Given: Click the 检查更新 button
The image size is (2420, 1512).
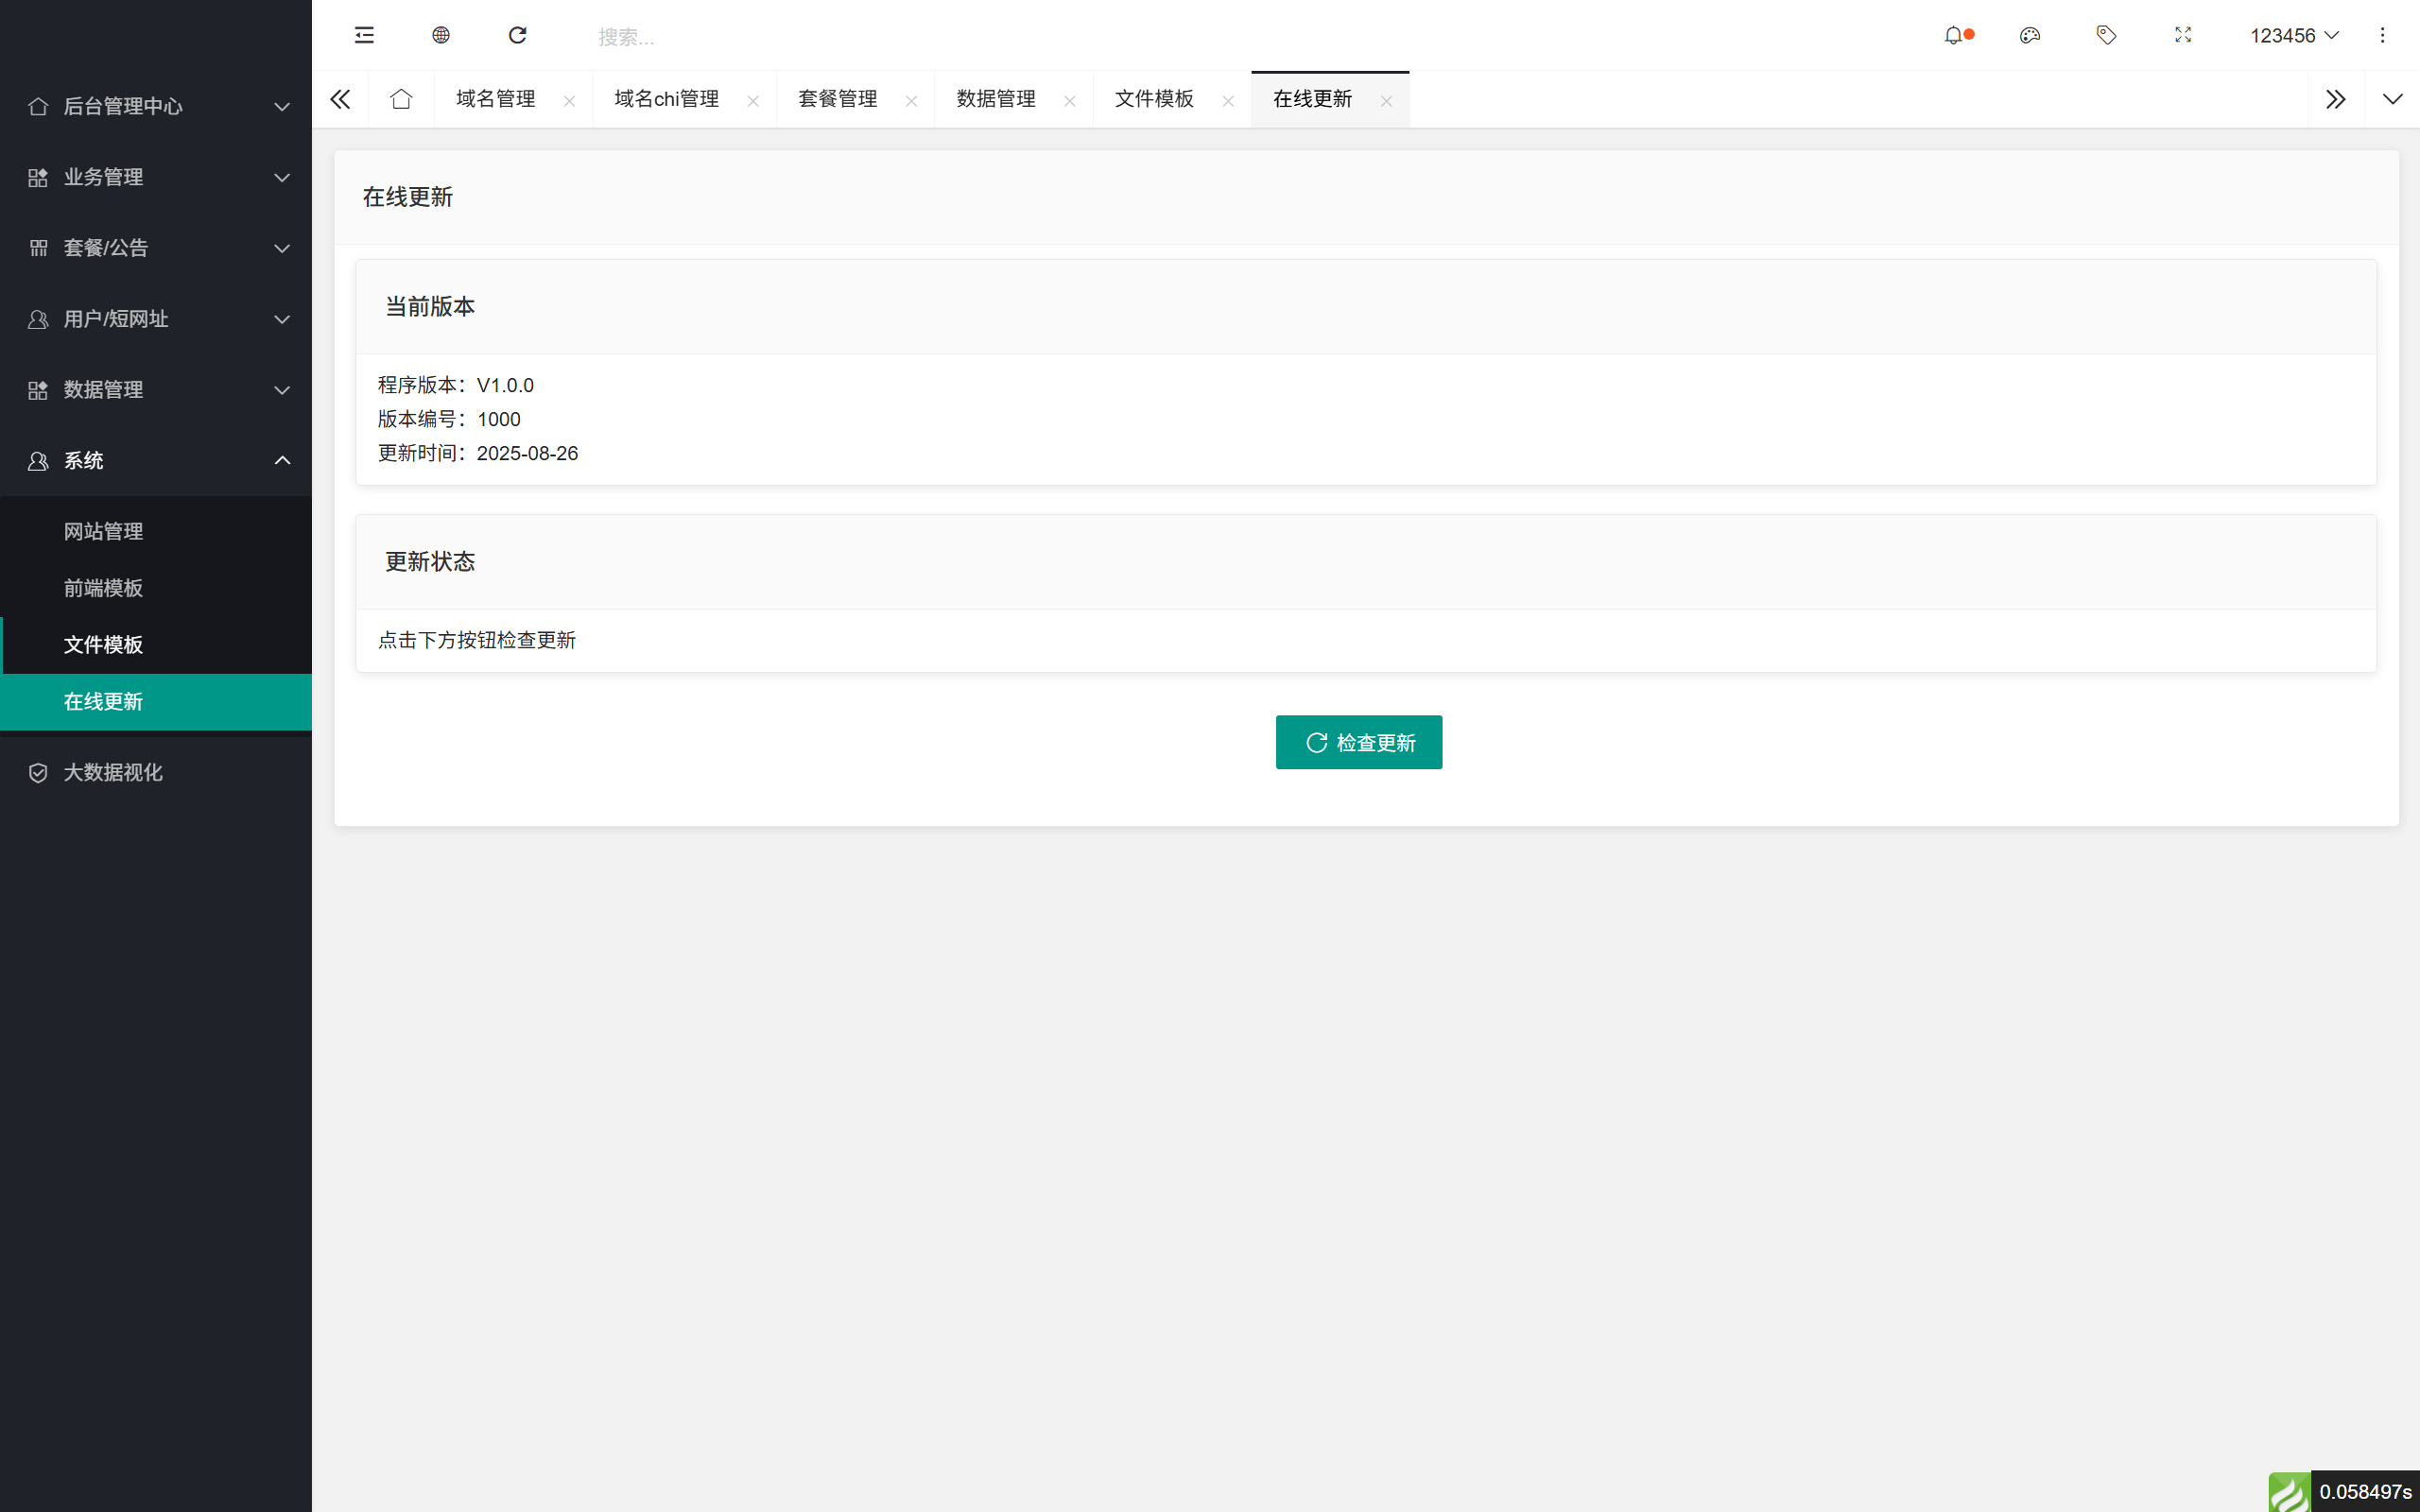Looking at the screenshot, I should [1358, 742].
